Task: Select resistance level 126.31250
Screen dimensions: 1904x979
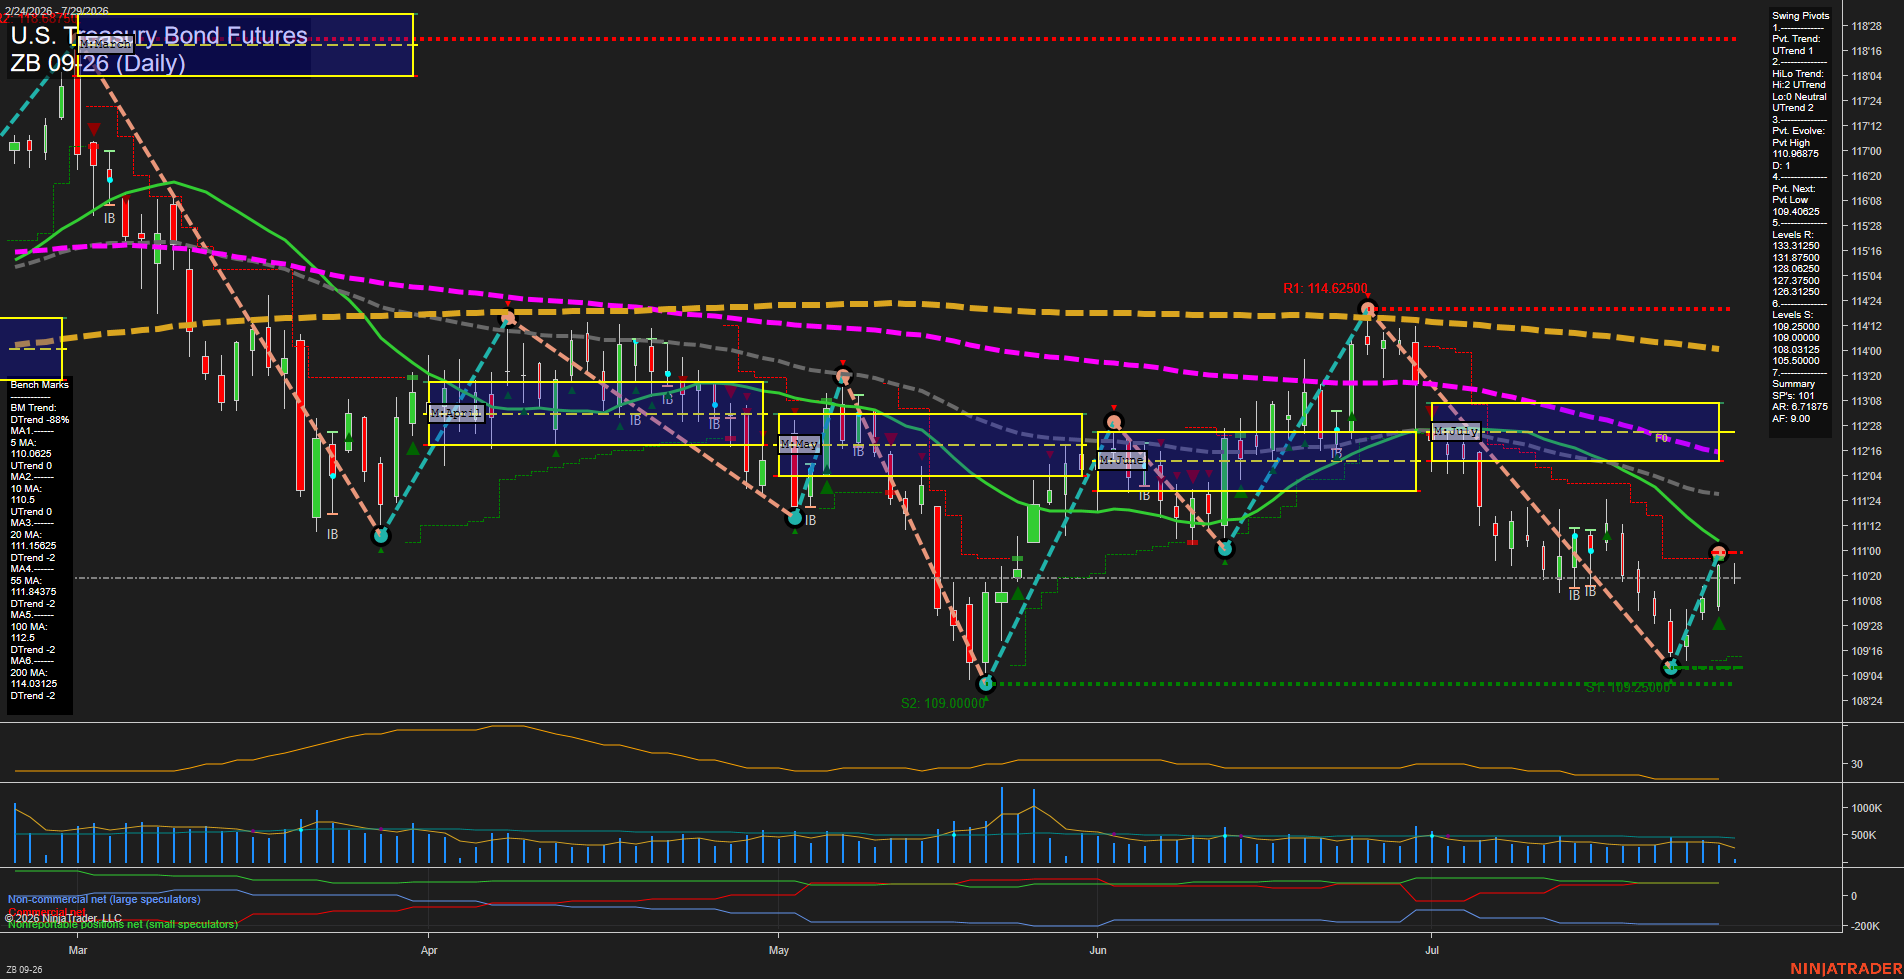Action: pyautogui.click(x=1796, y=292)
